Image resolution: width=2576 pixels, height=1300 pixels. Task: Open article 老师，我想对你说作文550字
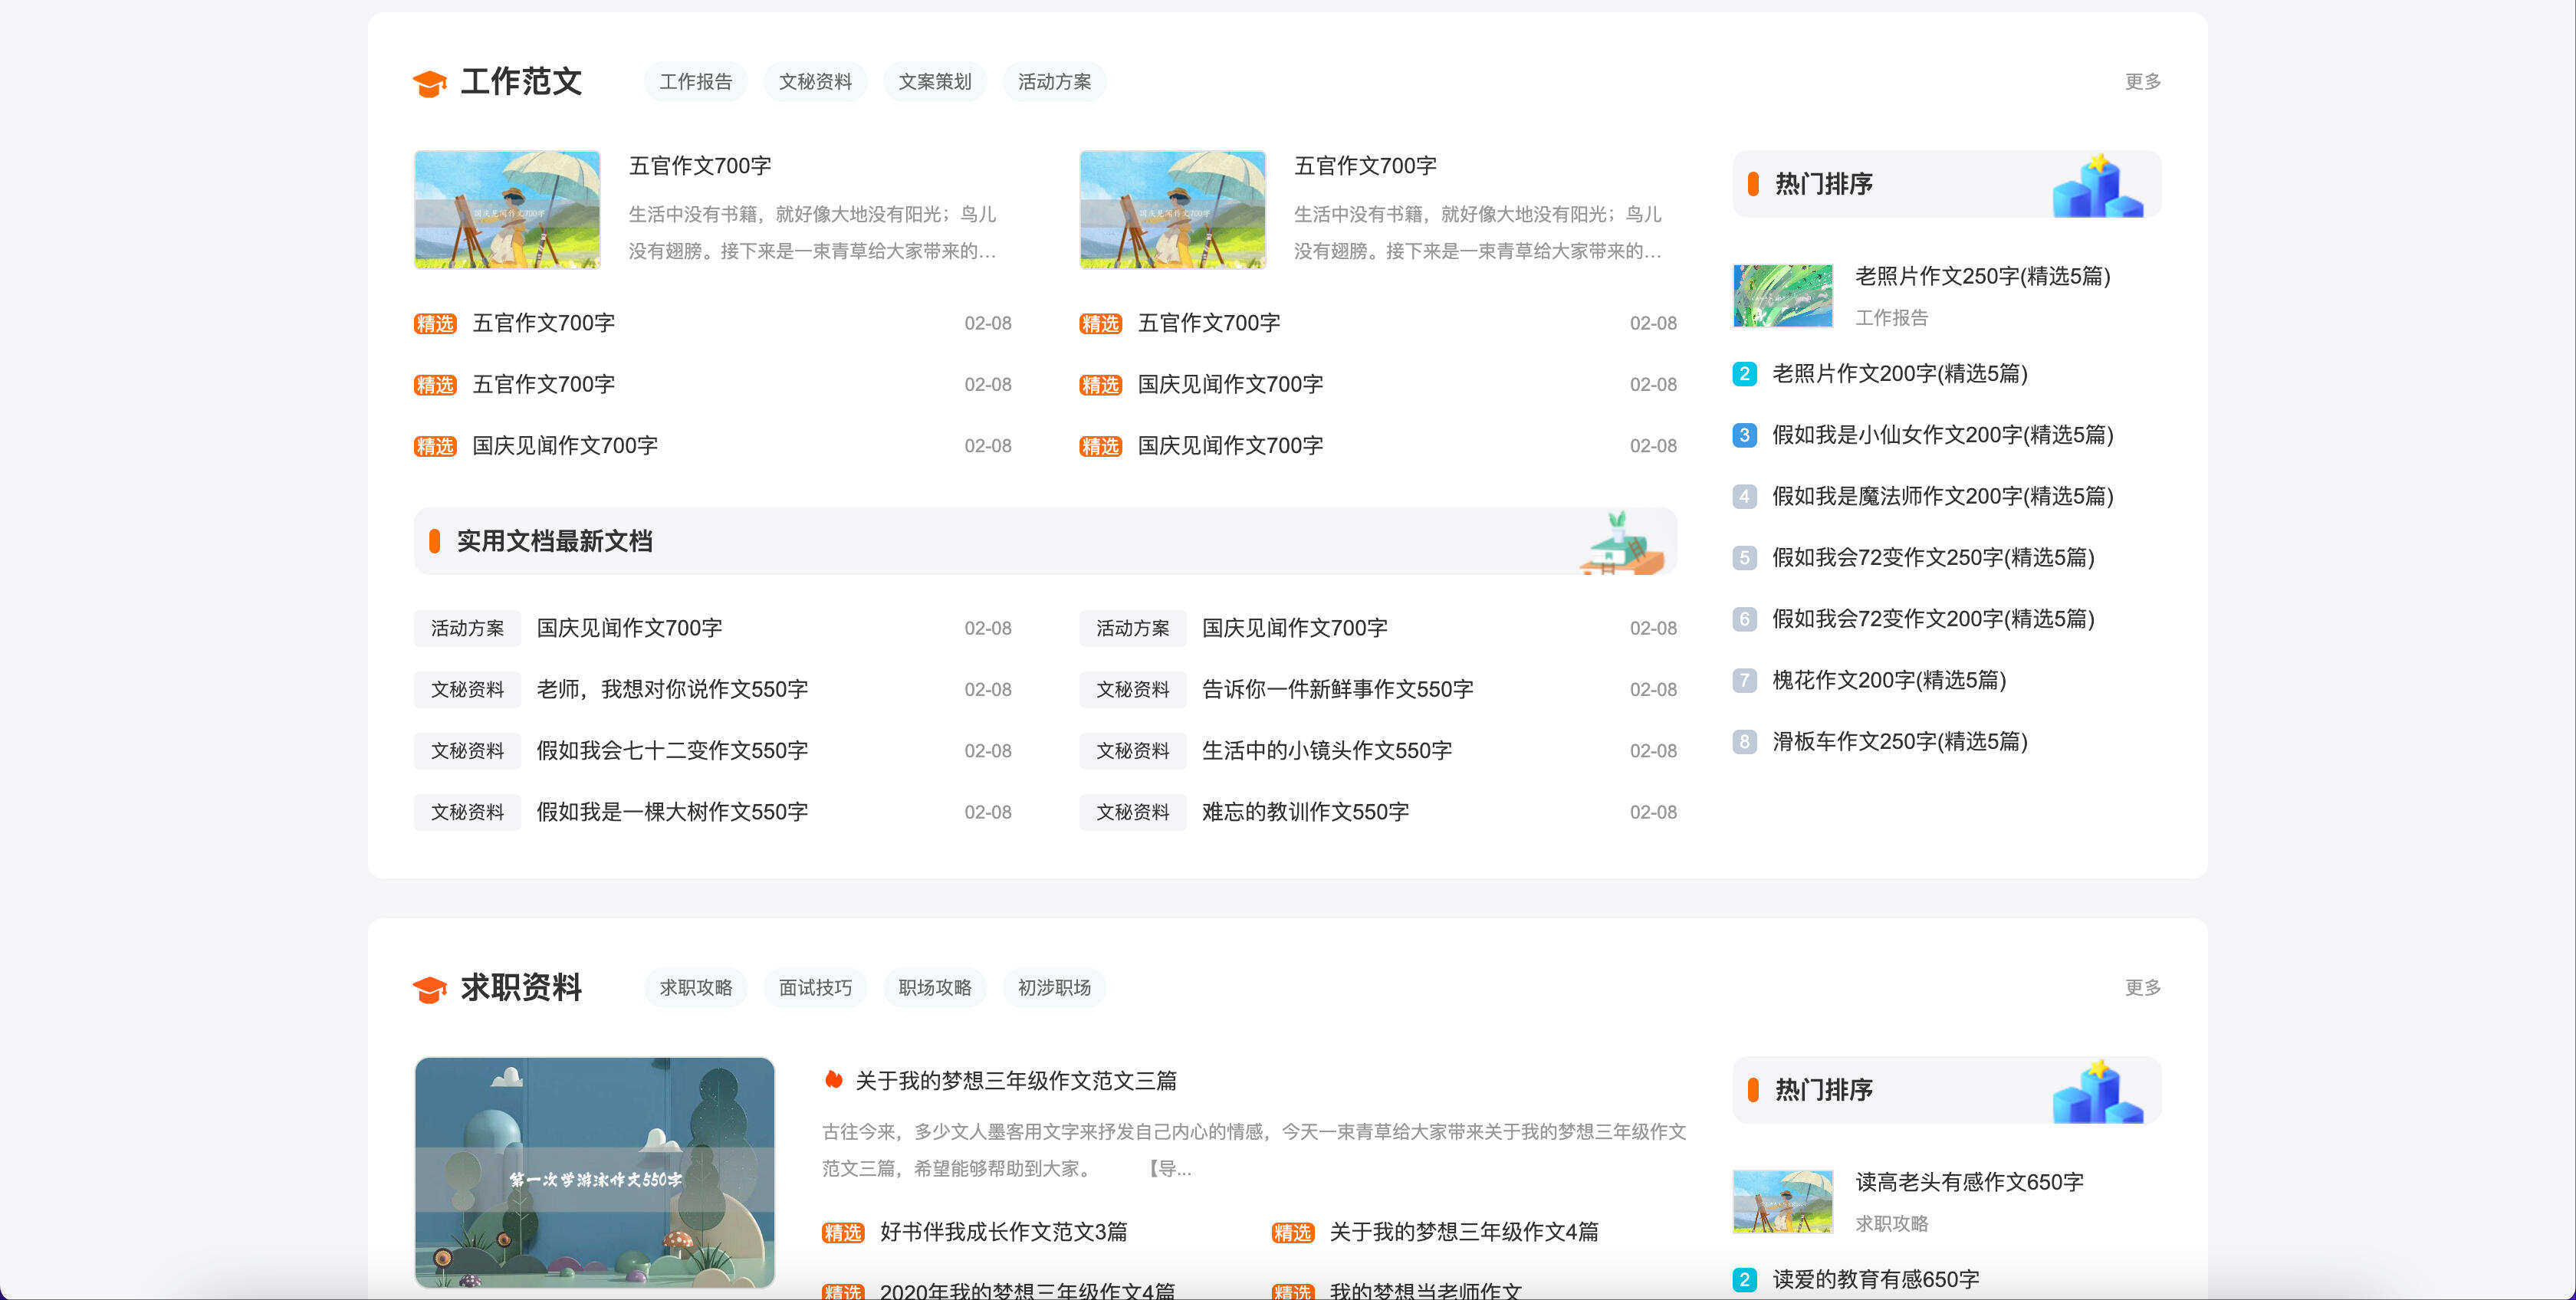click(x=672, y=690)
